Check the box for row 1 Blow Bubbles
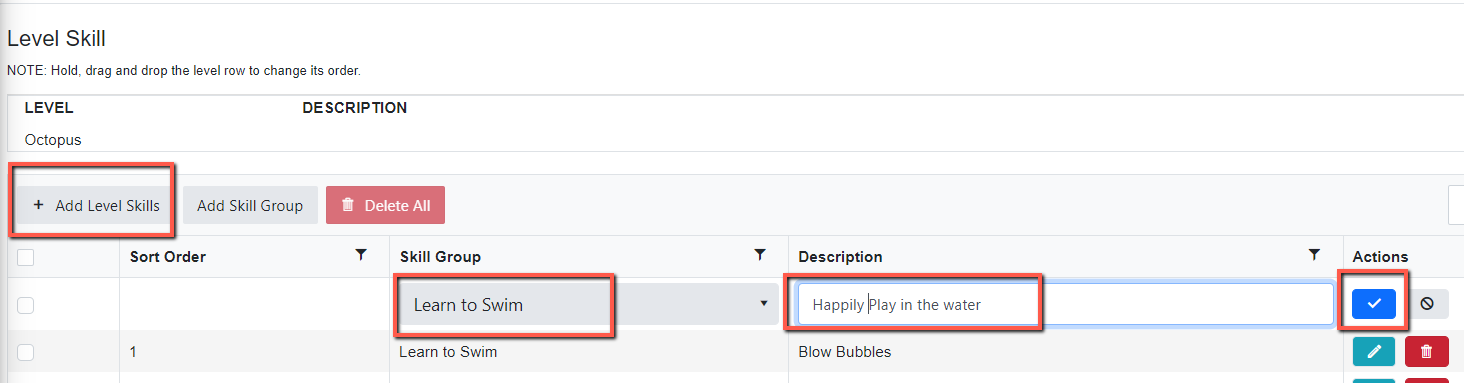 point(26,352)
